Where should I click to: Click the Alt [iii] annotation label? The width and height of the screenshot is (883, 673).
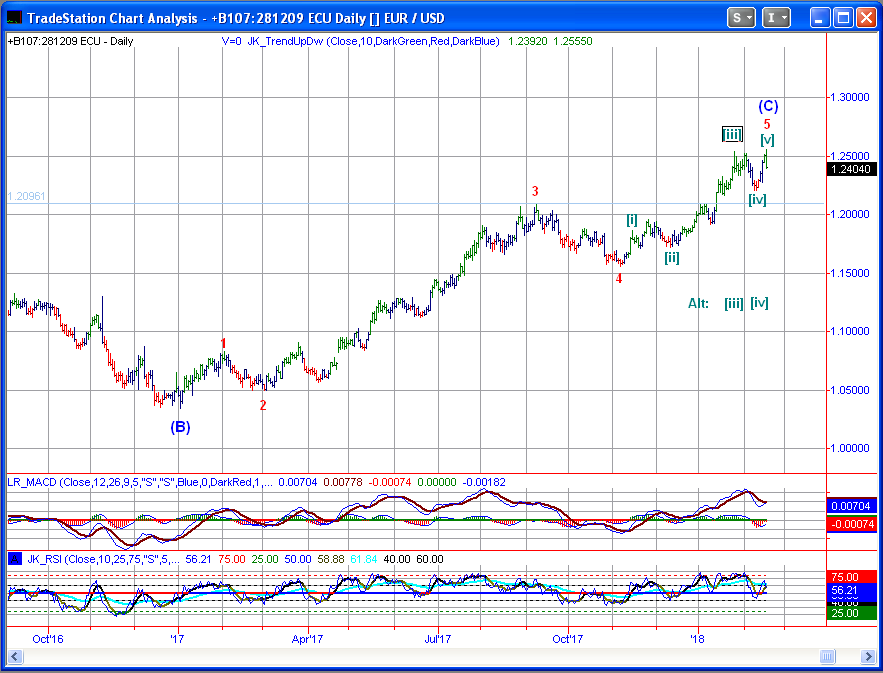[734, 304]
